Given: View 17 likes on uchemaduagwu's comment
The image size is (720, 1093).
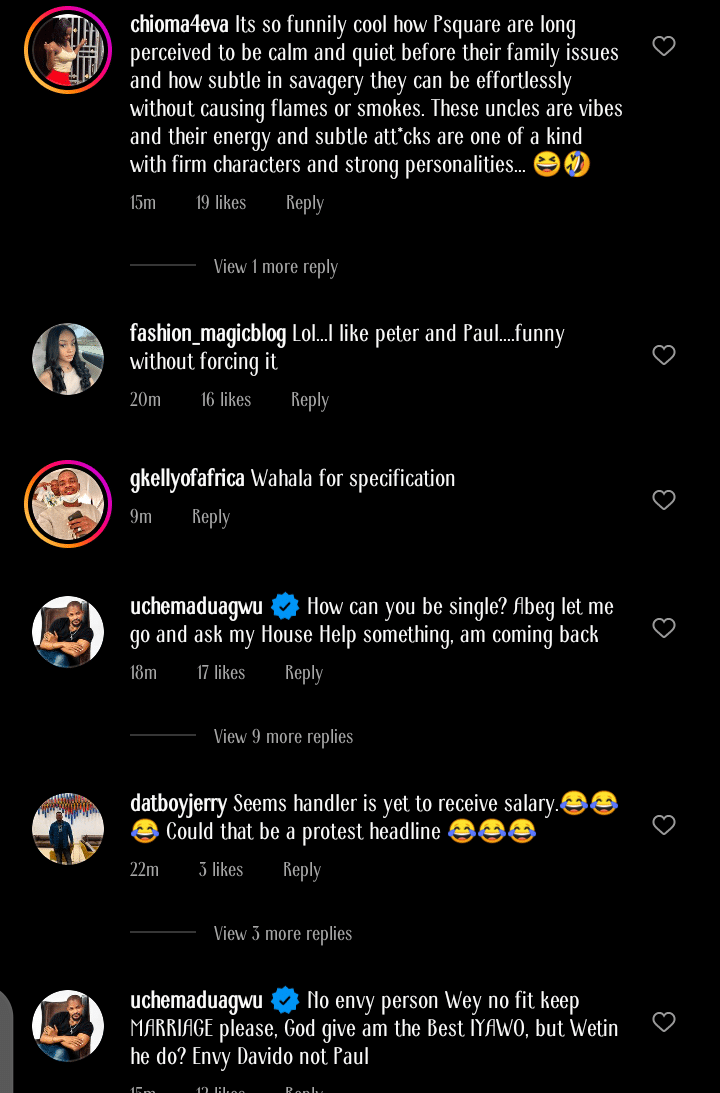Looking at the screenshot, I should pyautogui.click(x=221, y=673).
